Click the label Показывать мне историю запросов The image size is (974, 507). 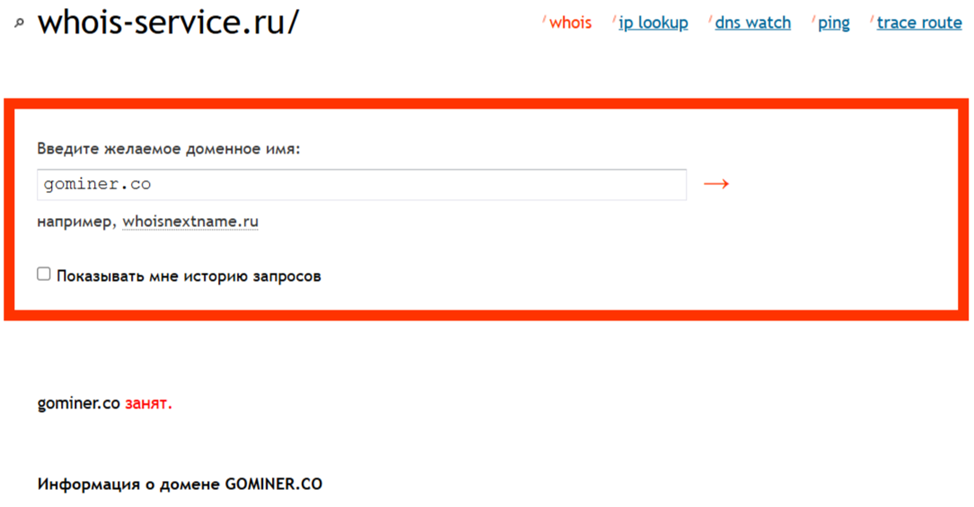click(x=189, y=276)
